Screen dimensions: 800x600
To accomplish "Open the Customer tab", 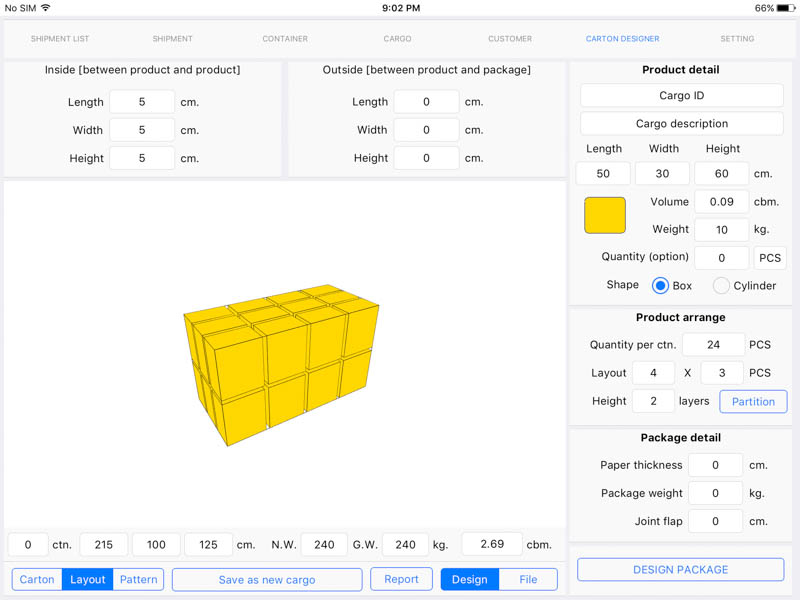I will (x=510, y=39).
